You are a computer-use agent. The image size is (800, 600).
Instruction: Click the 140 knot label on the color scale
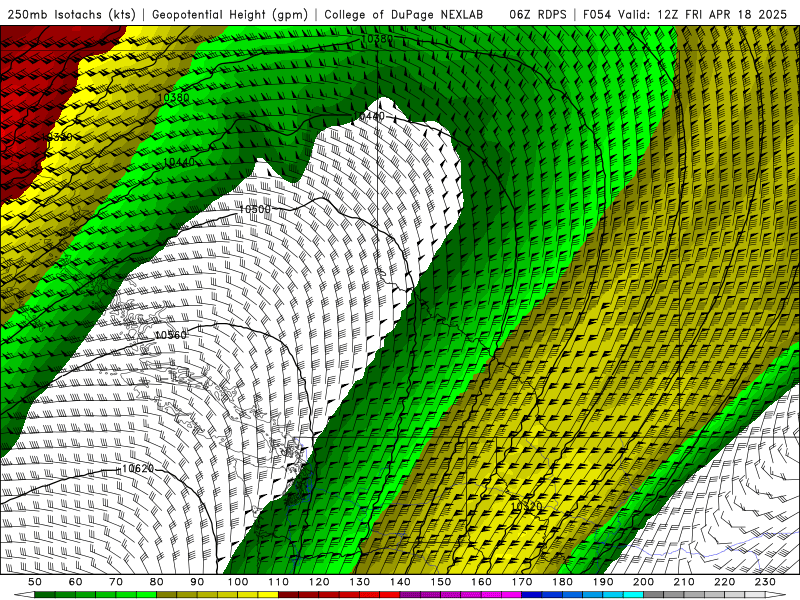tap(401, 582)
